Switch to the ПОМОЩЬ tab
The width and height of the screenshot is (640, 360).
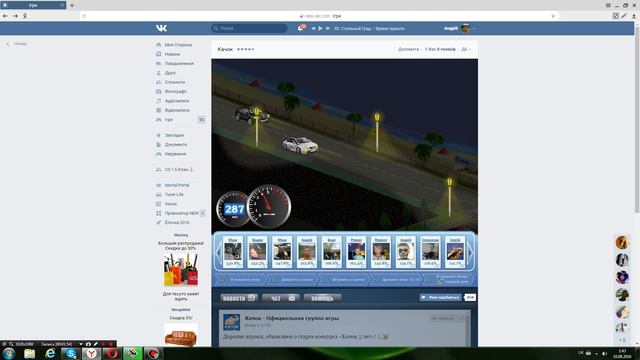click(322, 298)
